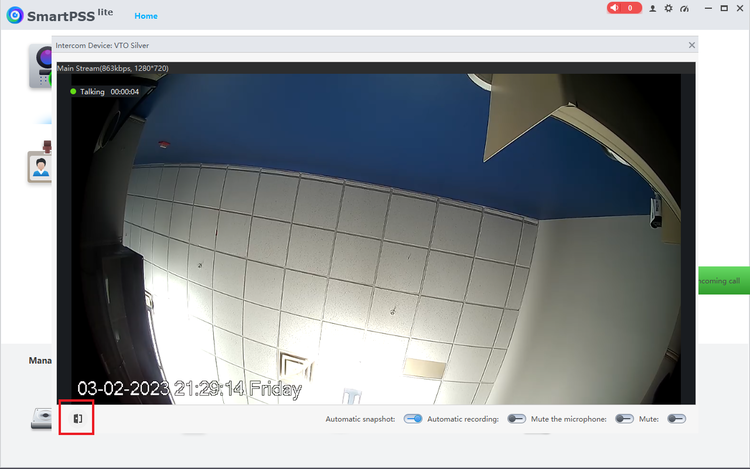Toggle the Mute the microphone switch
Viewport: 750px width, 469px height.
[624, 419]
